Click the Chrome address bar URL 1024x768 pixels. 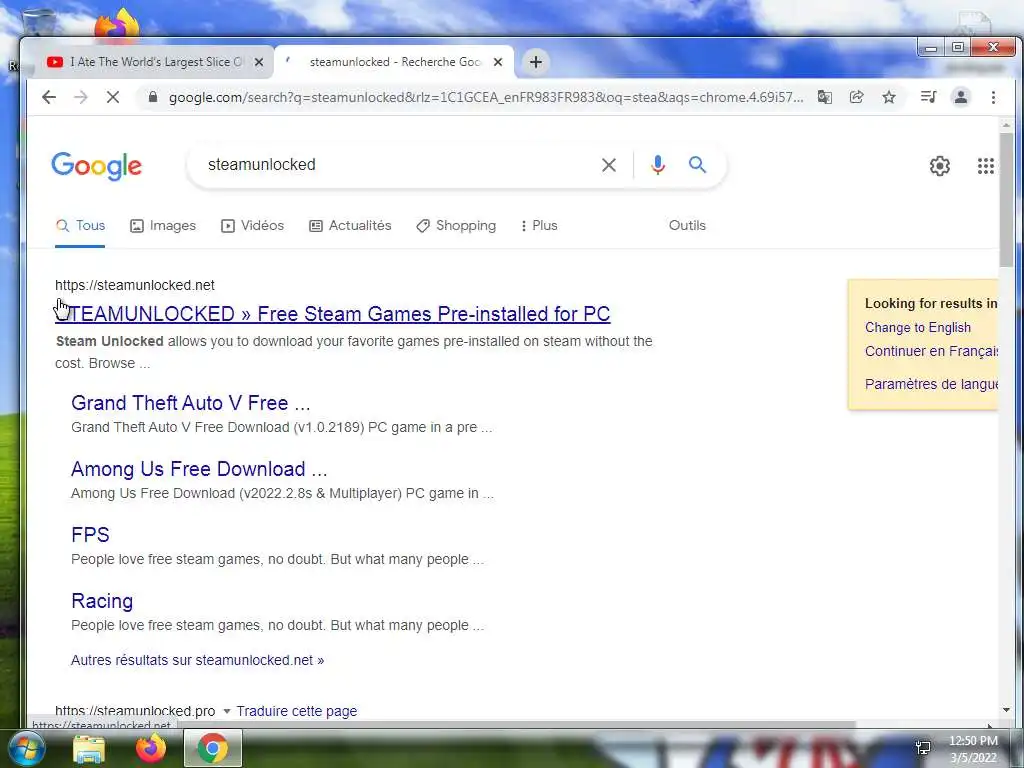click(486, 97)
